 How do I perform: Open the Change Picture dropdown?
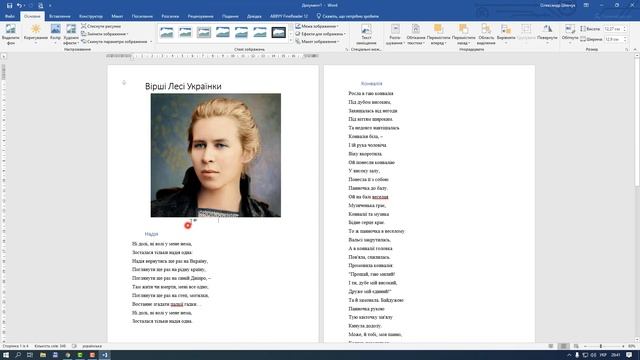coord(104,34)
